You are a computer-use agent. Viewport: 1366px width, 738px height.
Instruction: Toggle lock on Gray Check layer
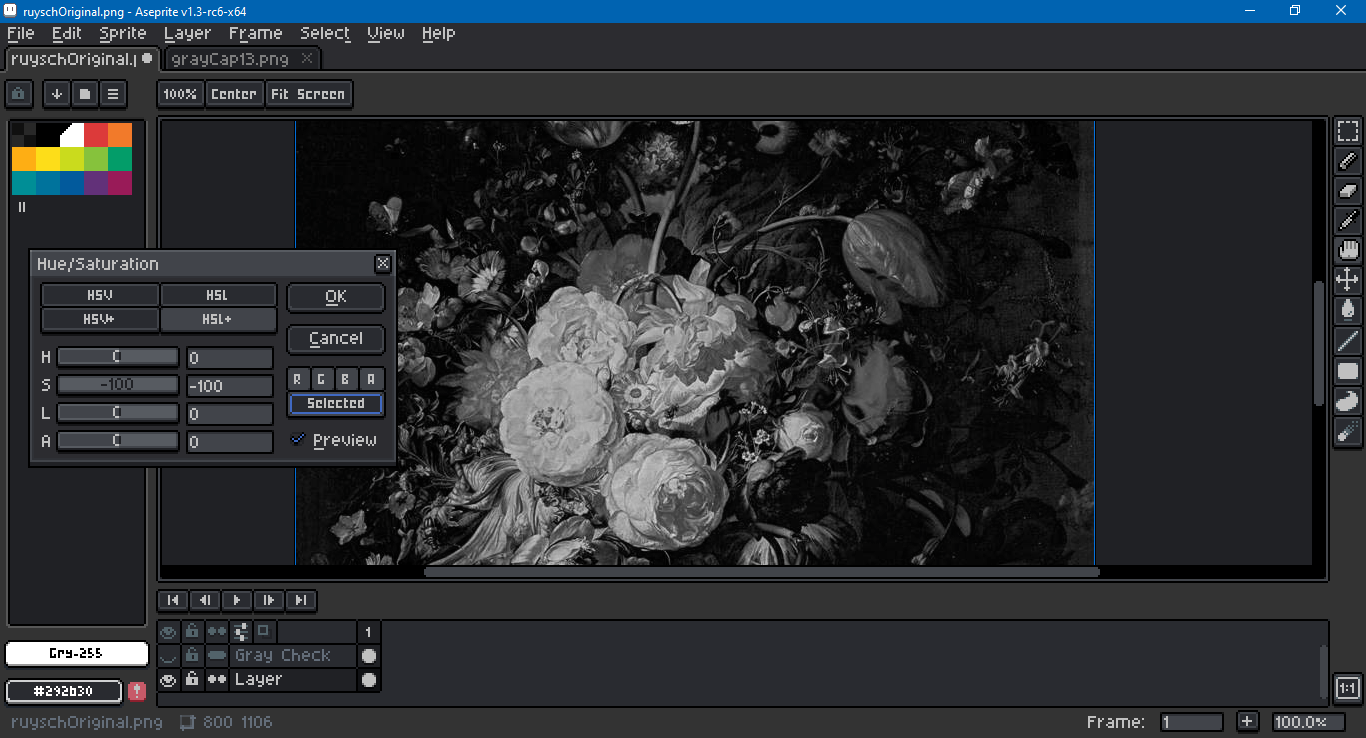[192, 655]
